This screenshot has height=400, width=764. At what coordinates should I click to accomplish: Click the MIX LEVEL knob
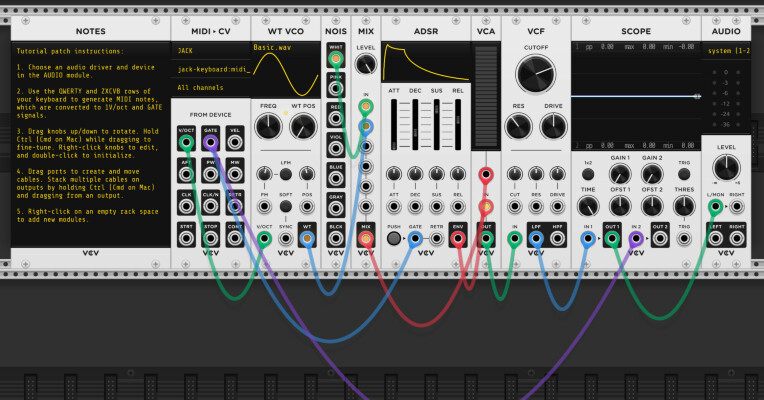(x=366, y=67)
